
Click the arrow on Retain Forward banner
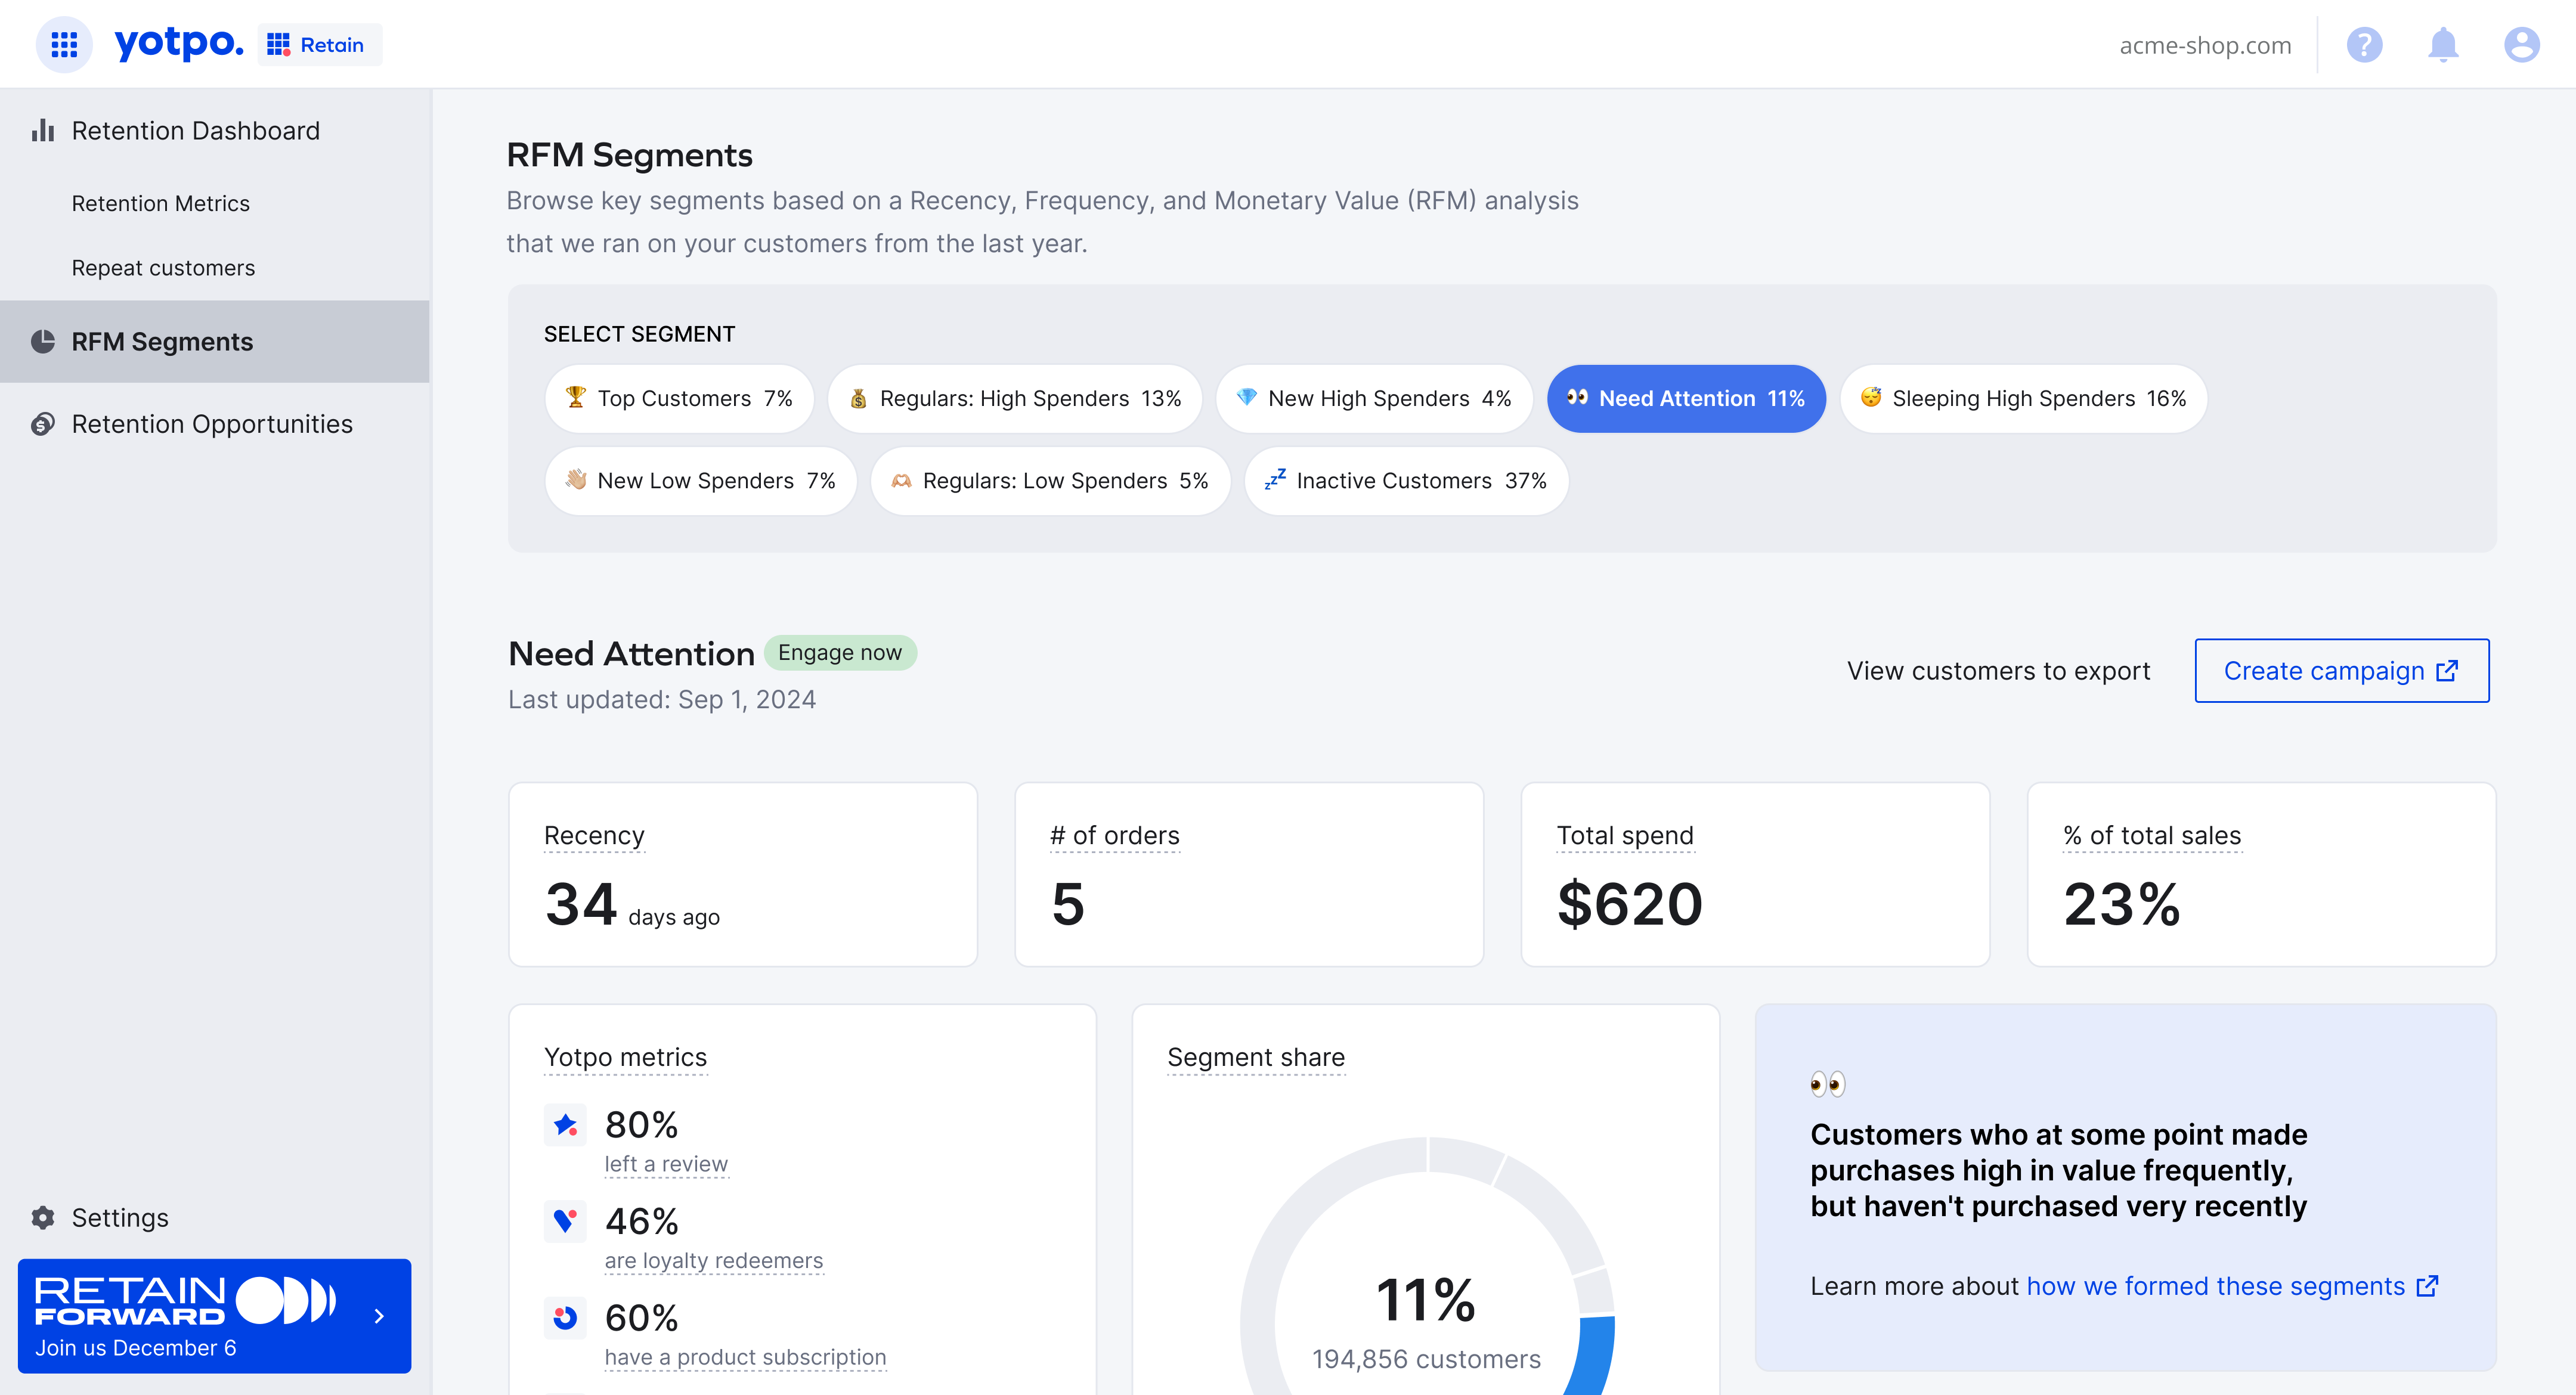point(379,1316)
